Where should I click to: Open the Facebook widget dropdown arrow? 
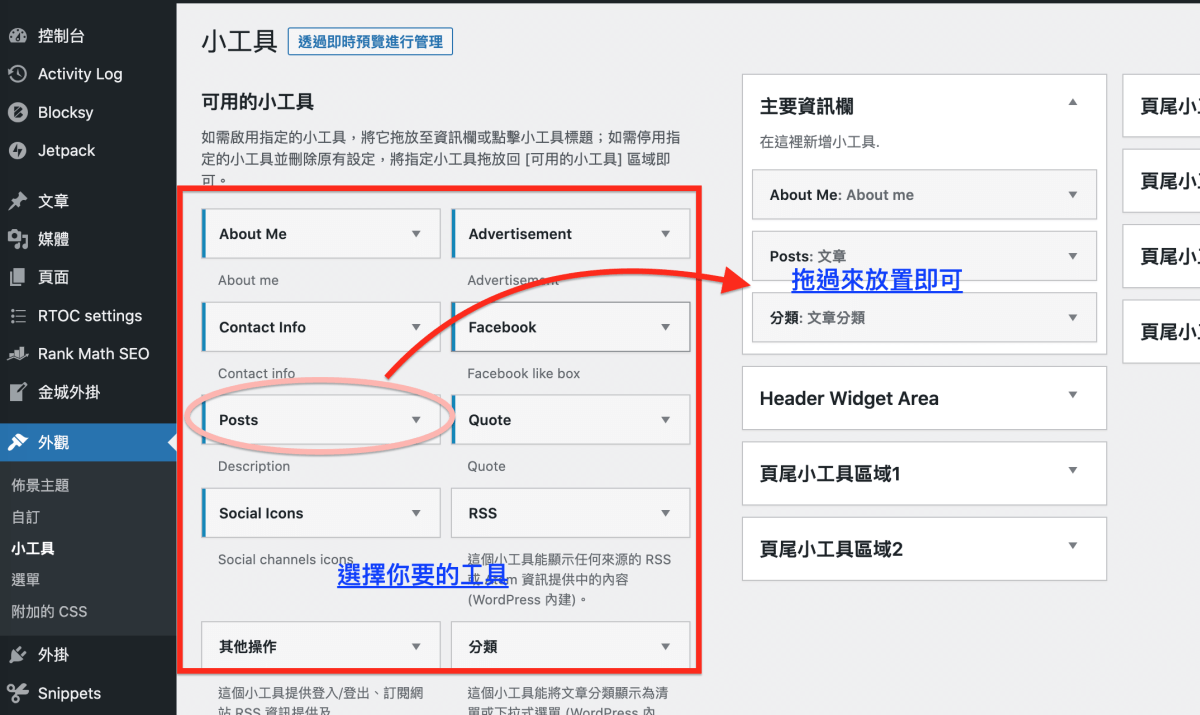pyautogui.click(x=665, y=327)
